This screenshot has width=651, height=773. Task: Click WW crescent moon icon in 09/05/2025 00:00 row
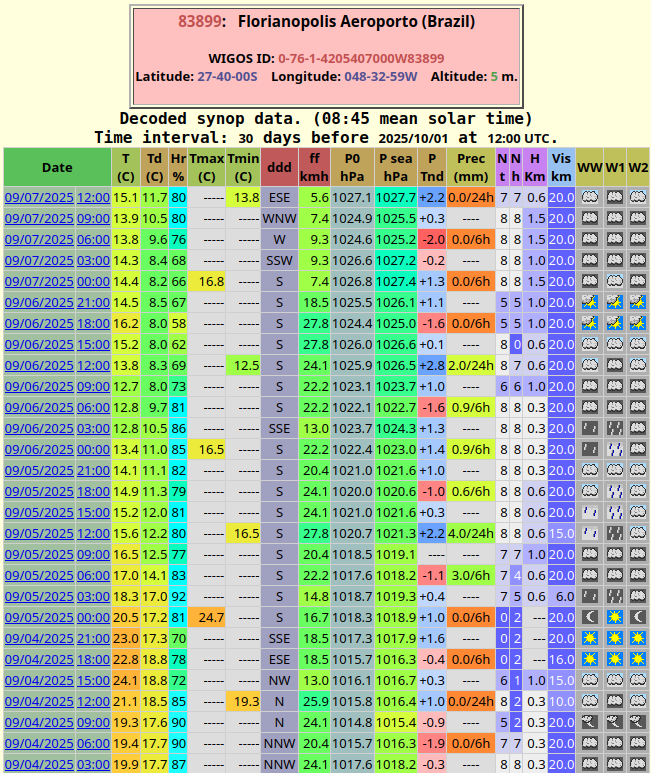[589, 617]
